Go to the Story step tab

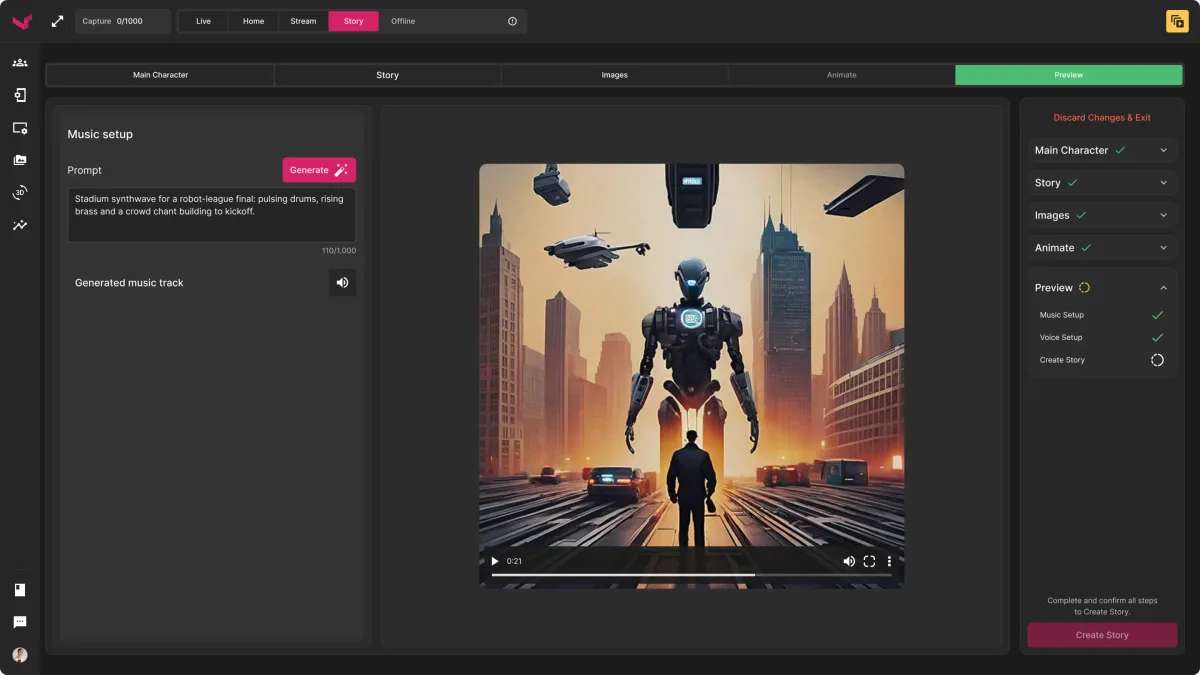(387, 75)
